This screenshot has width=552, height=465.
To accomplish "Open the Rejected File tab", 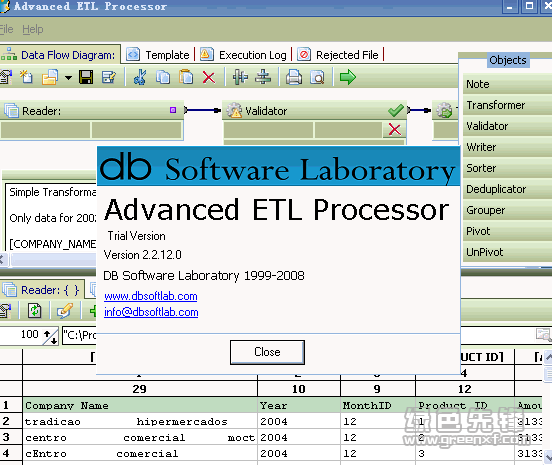I will pyautogui.click(x=338, y=55).
